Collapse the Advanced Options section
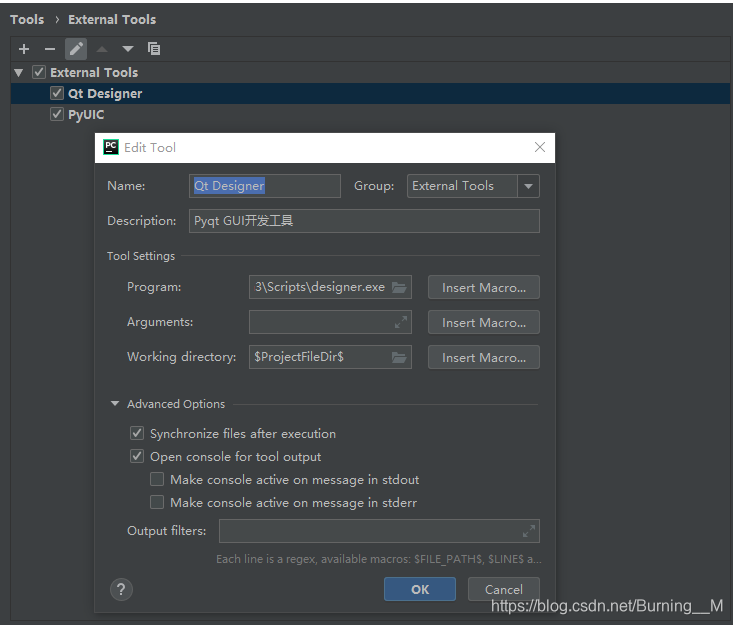The image size is (733, 625). coord(115,403)
